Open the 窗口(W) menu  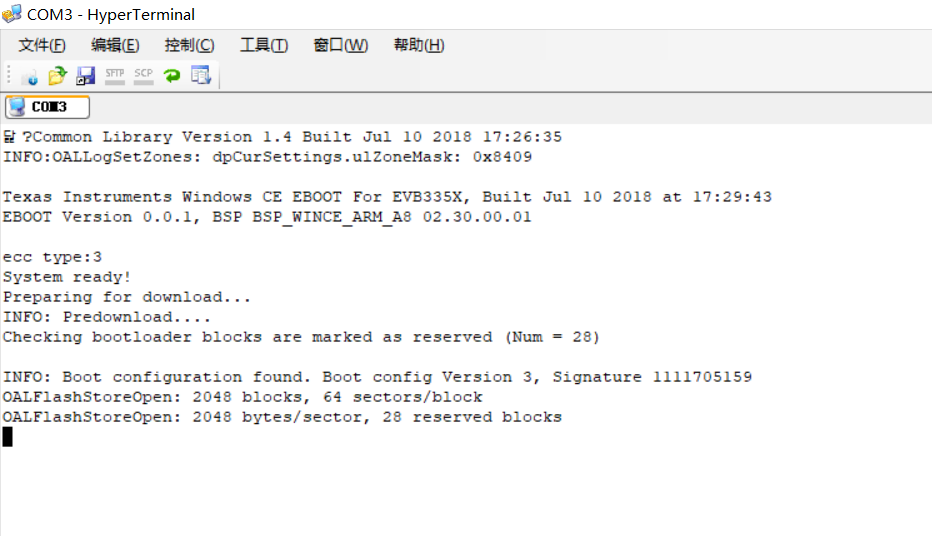point(341,45)
